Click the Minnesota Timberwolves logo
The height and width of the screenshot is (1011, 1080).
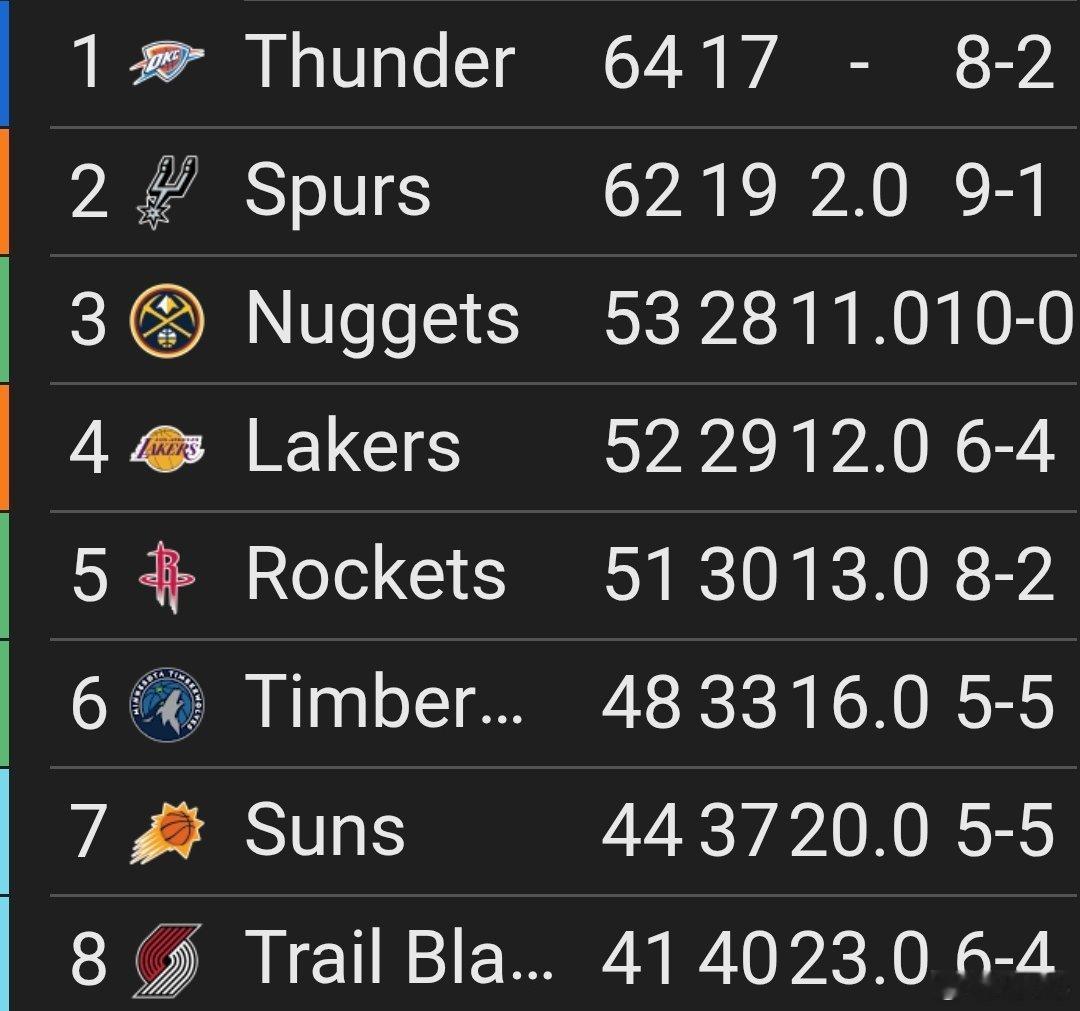(x=167, y=703)
